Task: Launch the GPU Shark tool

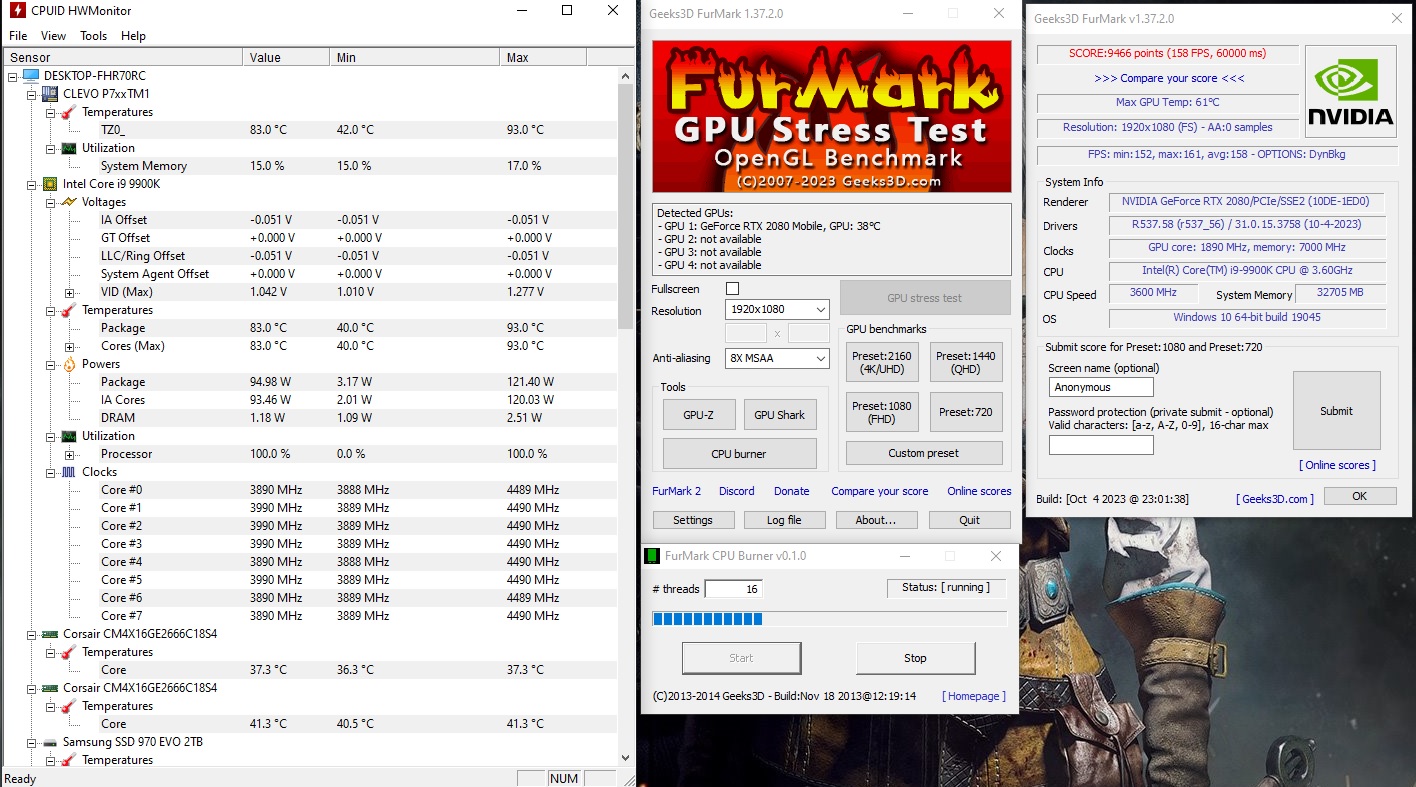Action: point(780,415)
